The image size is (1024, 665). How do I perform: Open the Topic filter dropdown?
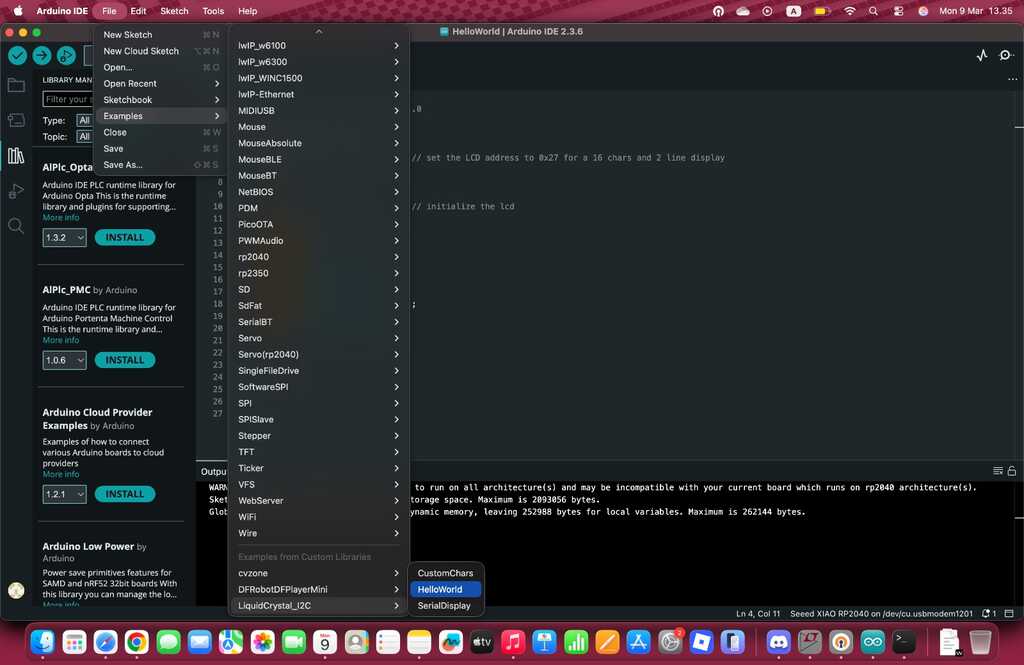click(84, 137)
